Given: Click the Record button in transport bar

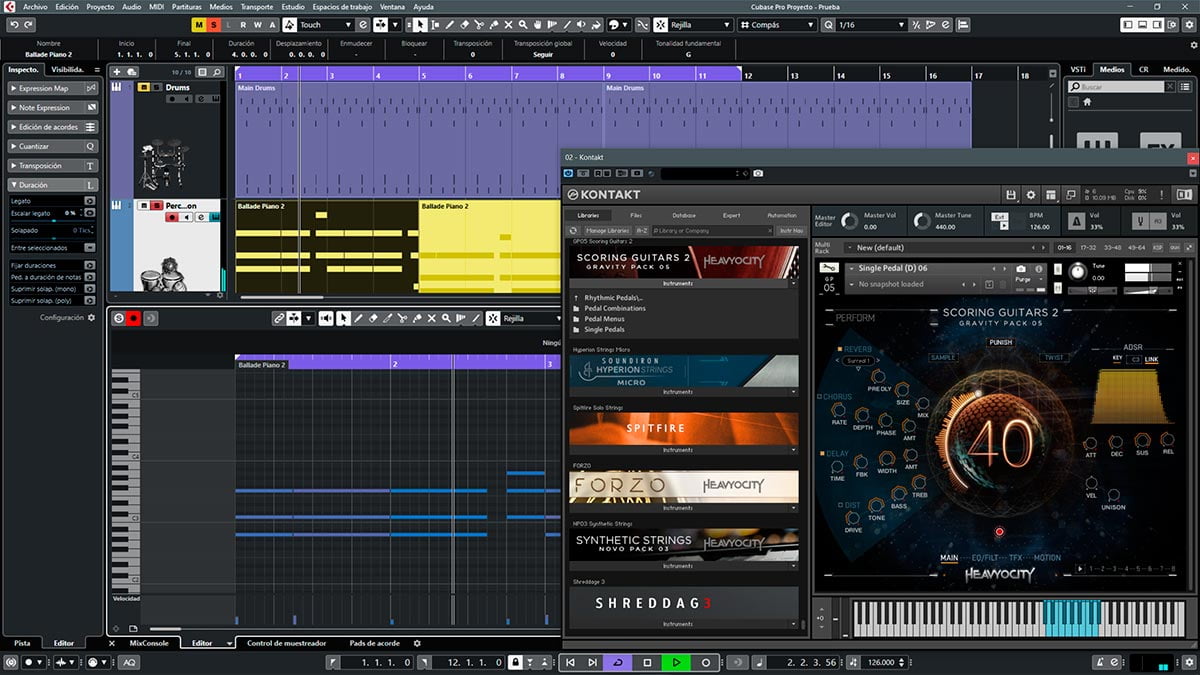Looking at the screenshot, I should click(x=706, y=662).
